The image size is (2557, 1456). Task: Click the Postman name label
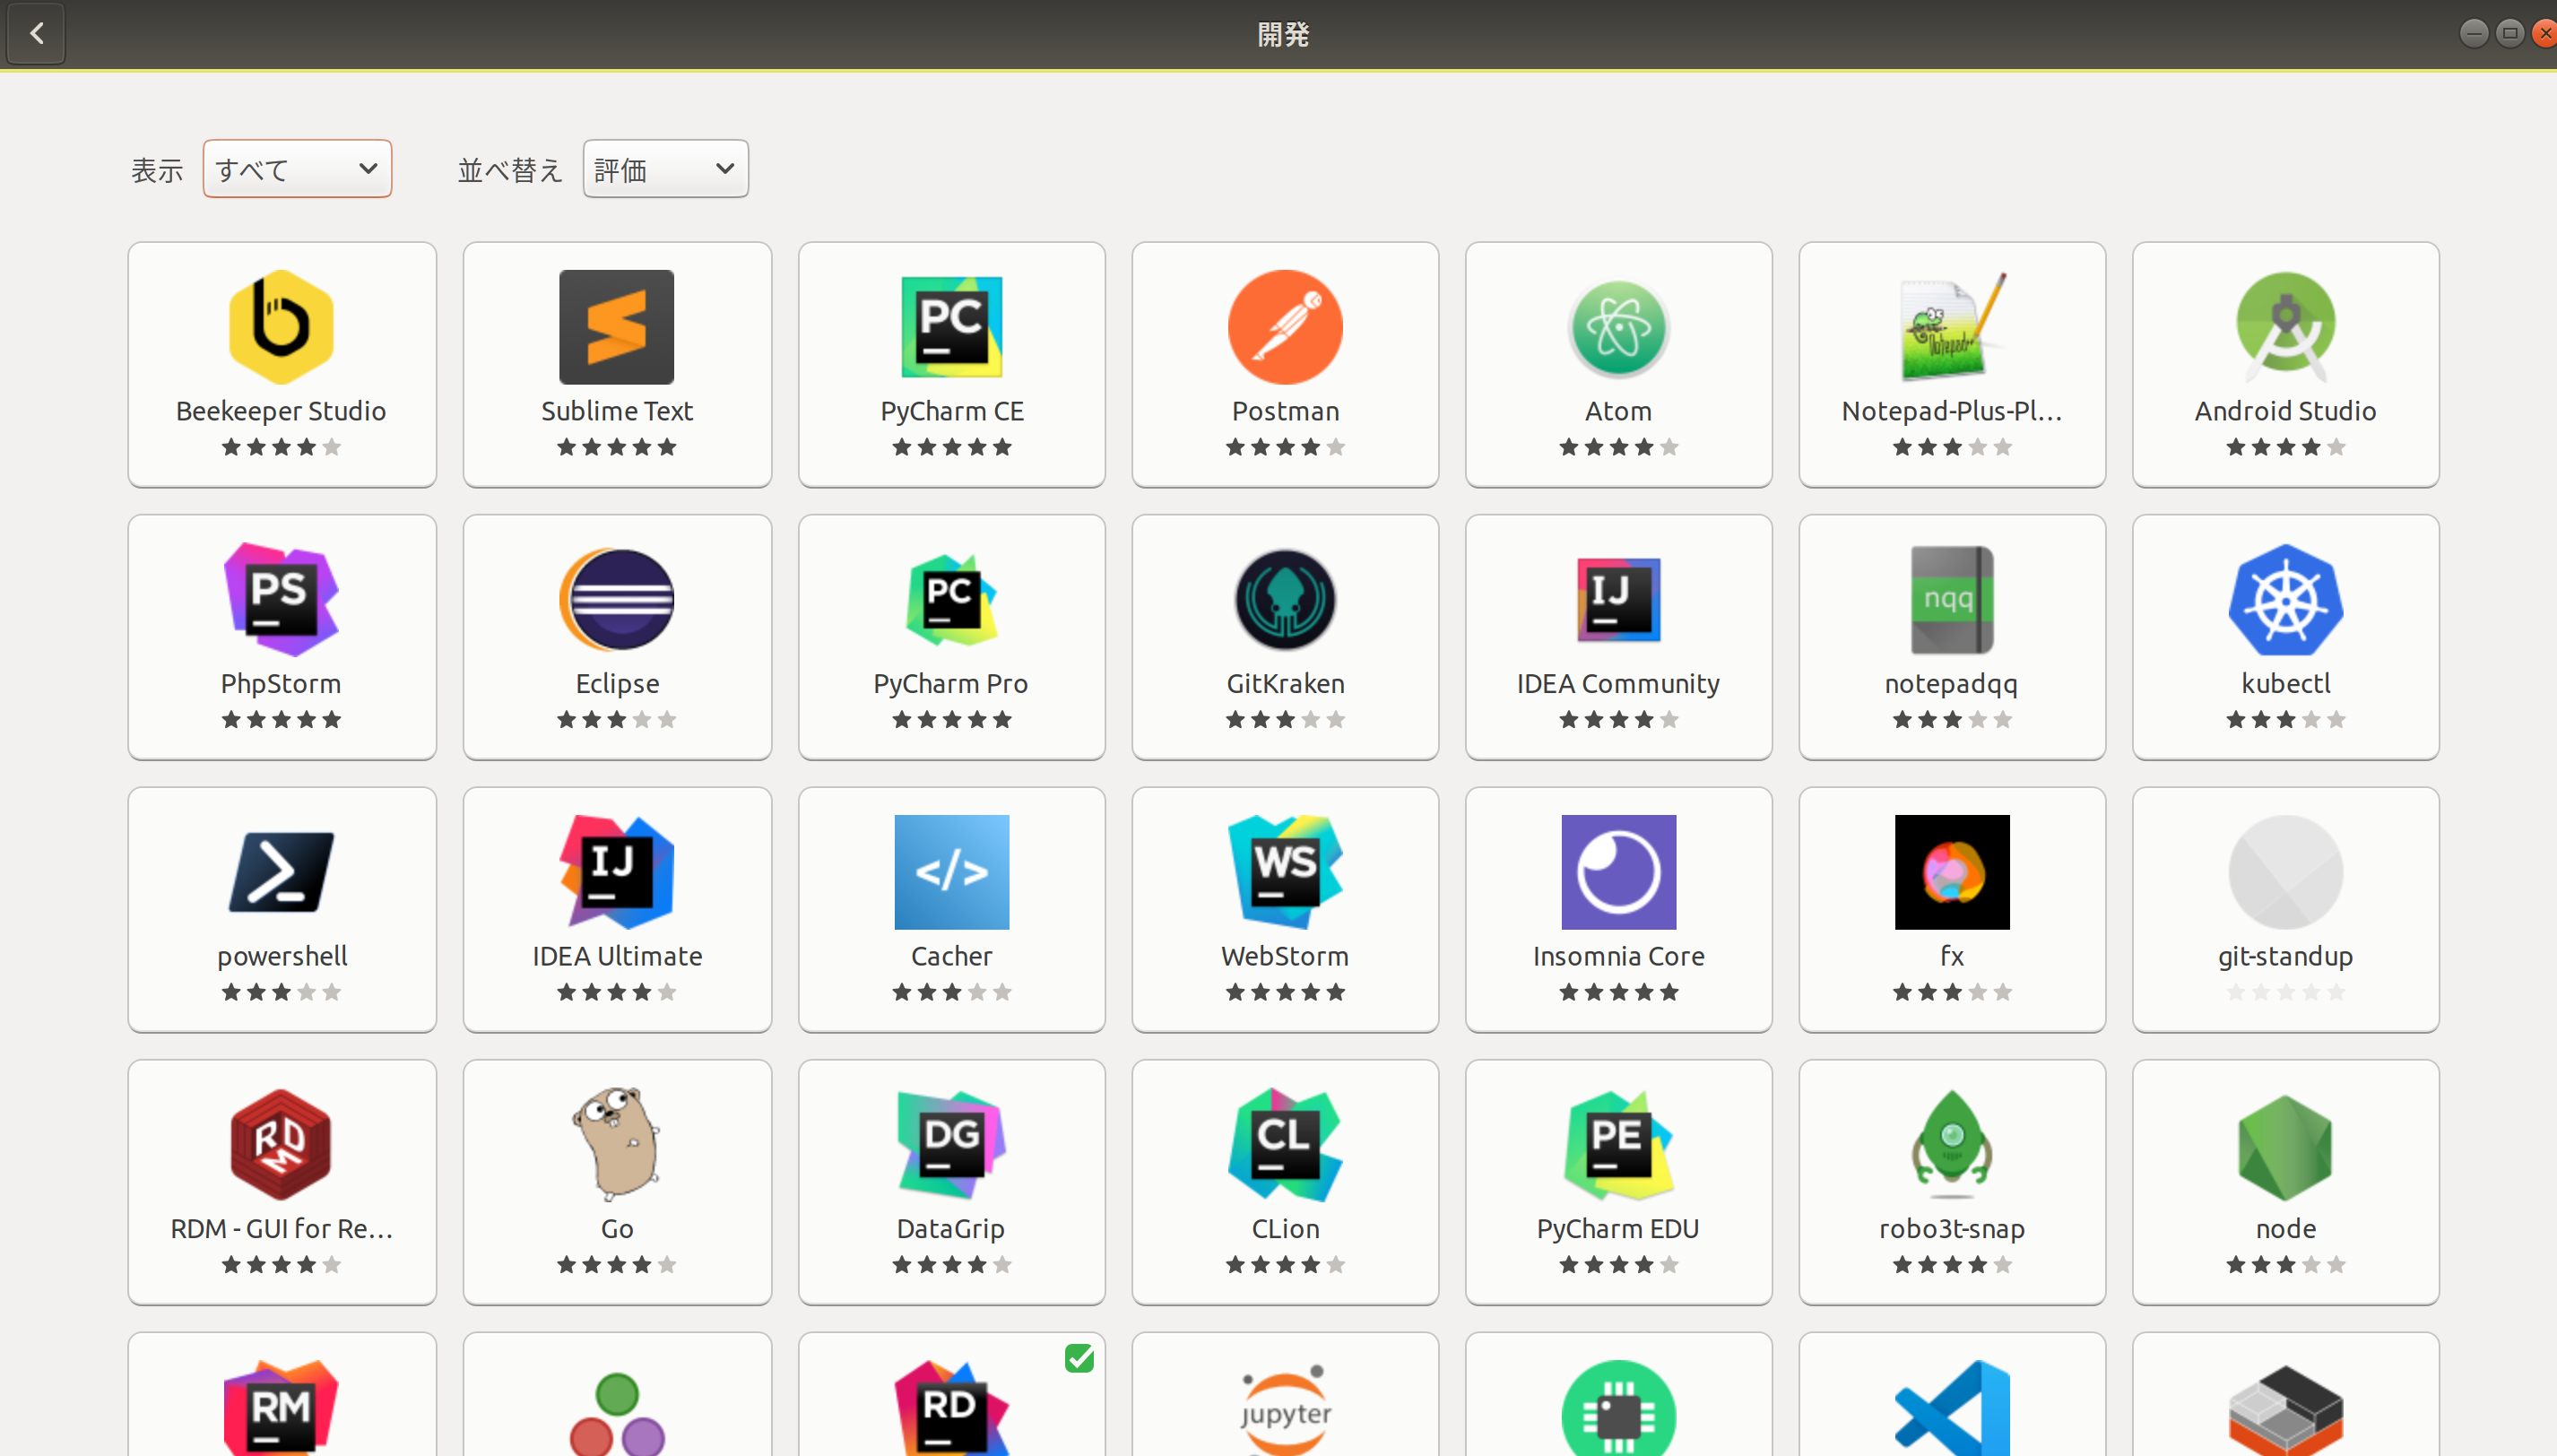1285,411
